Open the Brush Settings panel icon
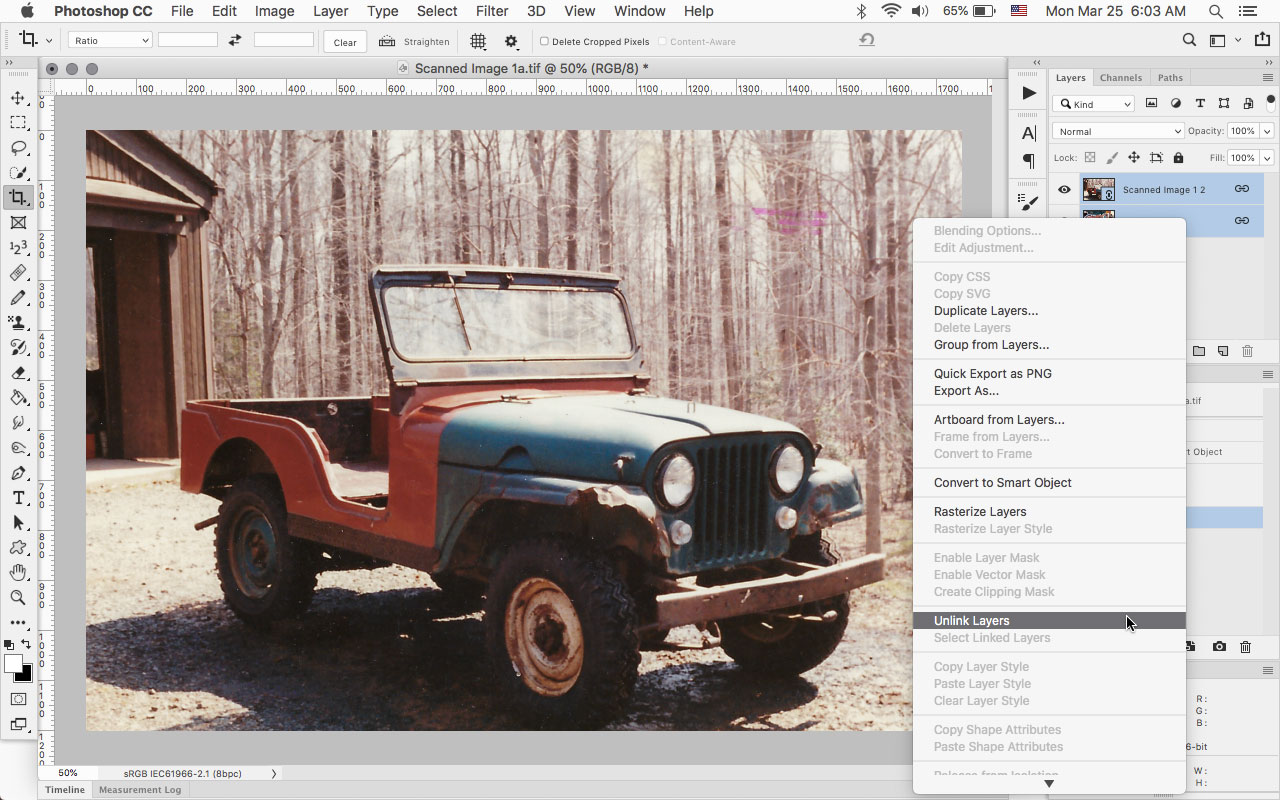1280x800 pixels. [1029, 201]
